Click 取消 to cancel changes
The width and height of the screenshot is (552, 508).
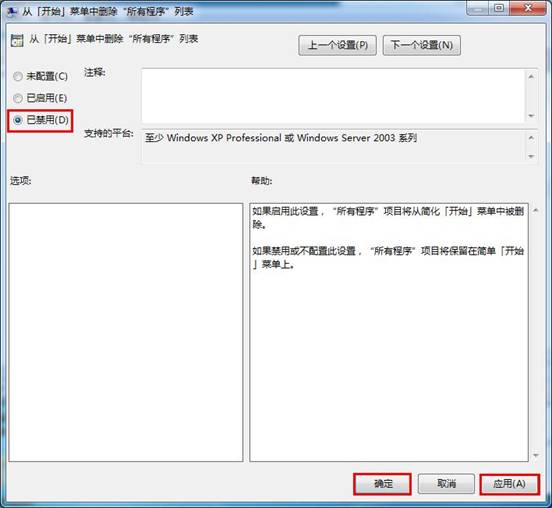446,484
